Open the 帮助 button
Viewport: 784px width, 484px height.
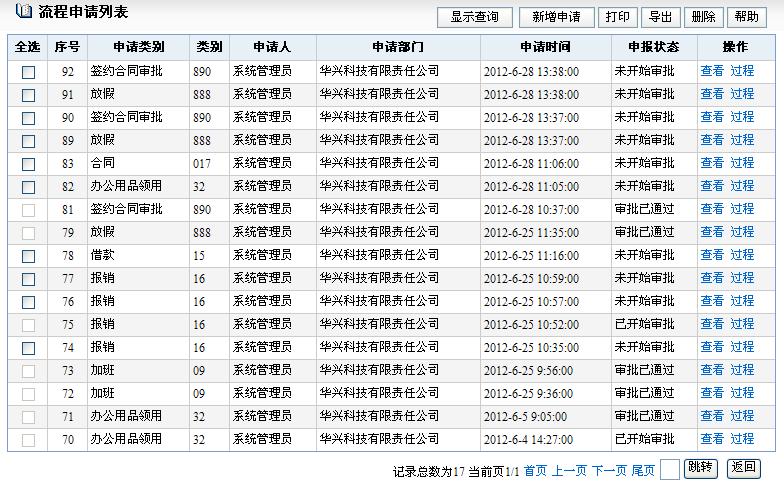coord(746,17)
